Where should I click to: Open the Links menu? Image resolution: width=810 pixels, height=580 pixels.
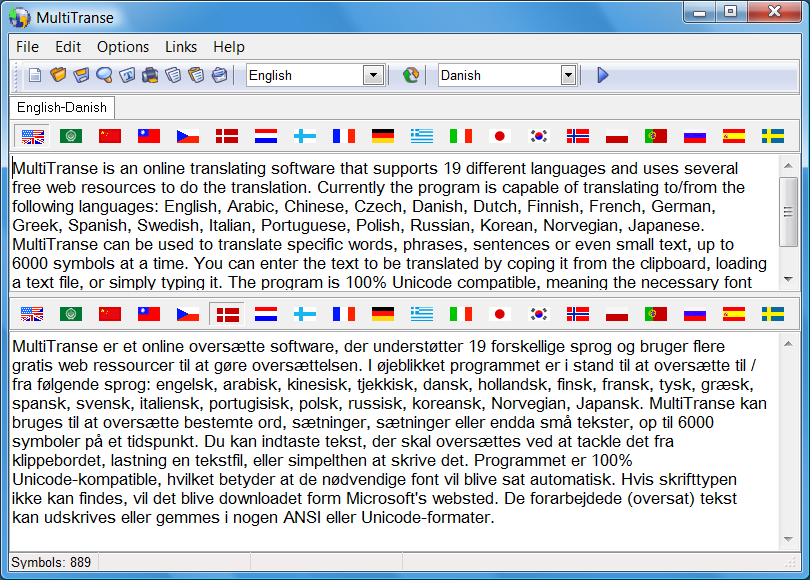click(180, 46)
